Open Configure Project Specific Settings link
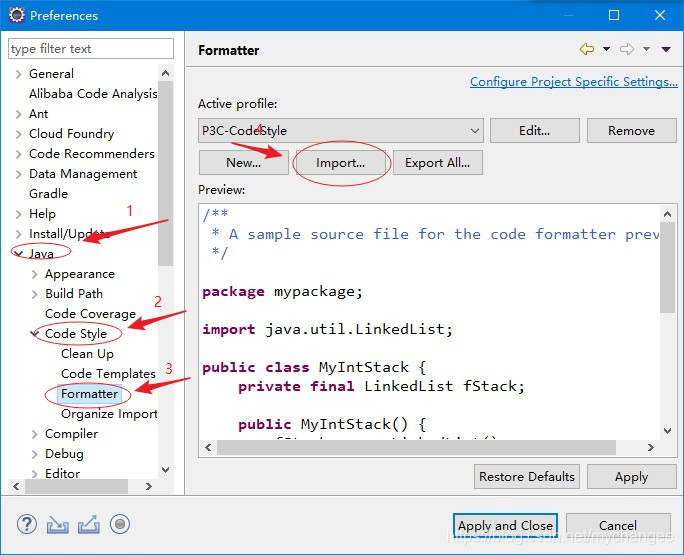Image resolution: width=684 pixels, height=555 pixels. click(573, 82)
